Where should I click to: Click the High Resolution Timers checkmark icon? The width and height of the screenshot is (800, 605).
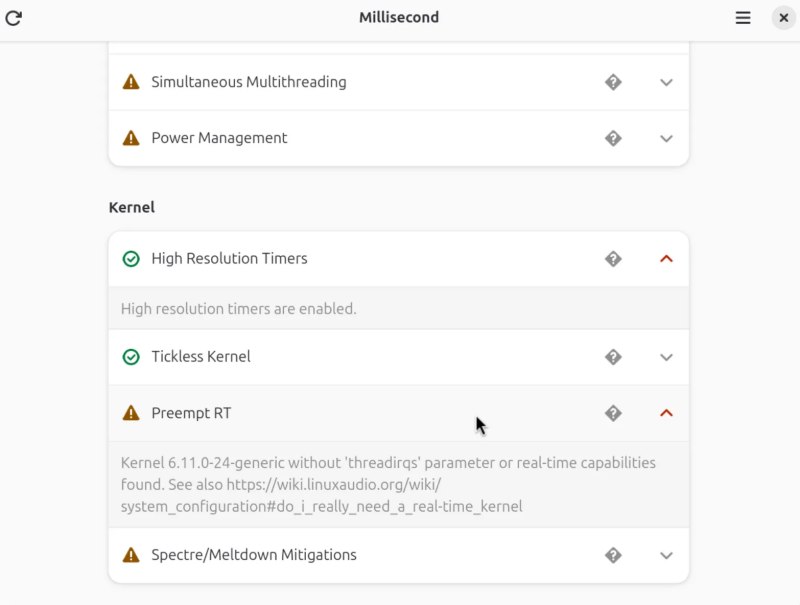[131, 258]
